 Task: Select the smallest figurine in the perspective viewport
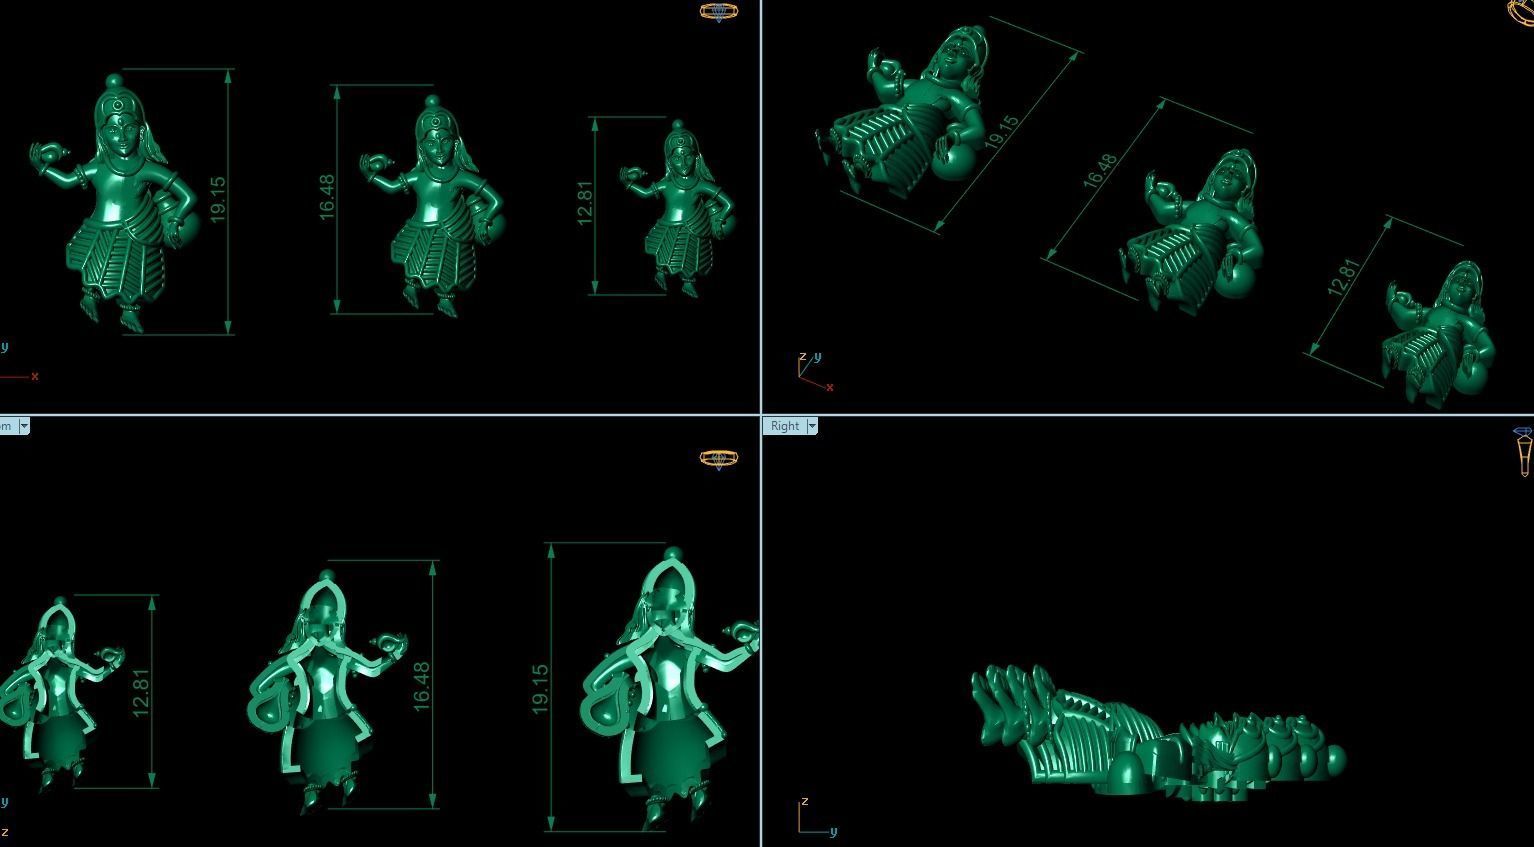pos(1436,333)
